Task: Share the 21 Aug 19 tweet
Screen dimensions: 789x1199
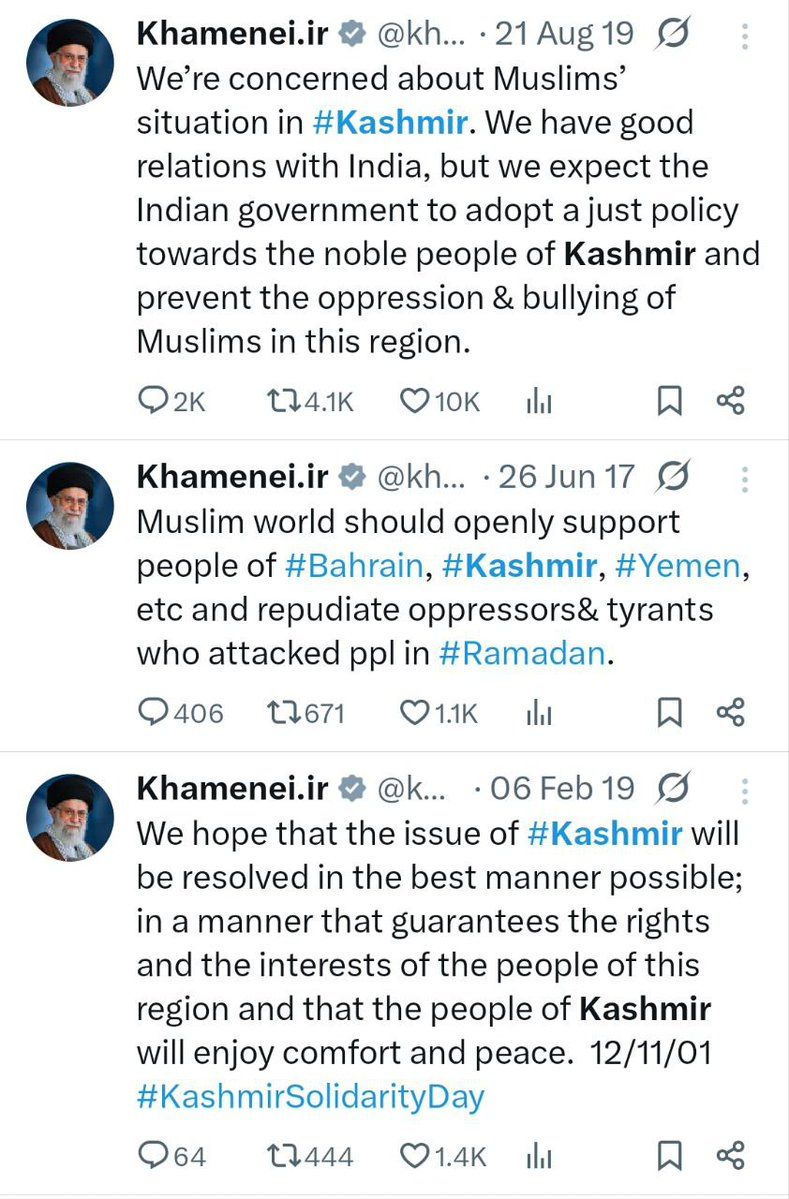Action: coord(731,401)
